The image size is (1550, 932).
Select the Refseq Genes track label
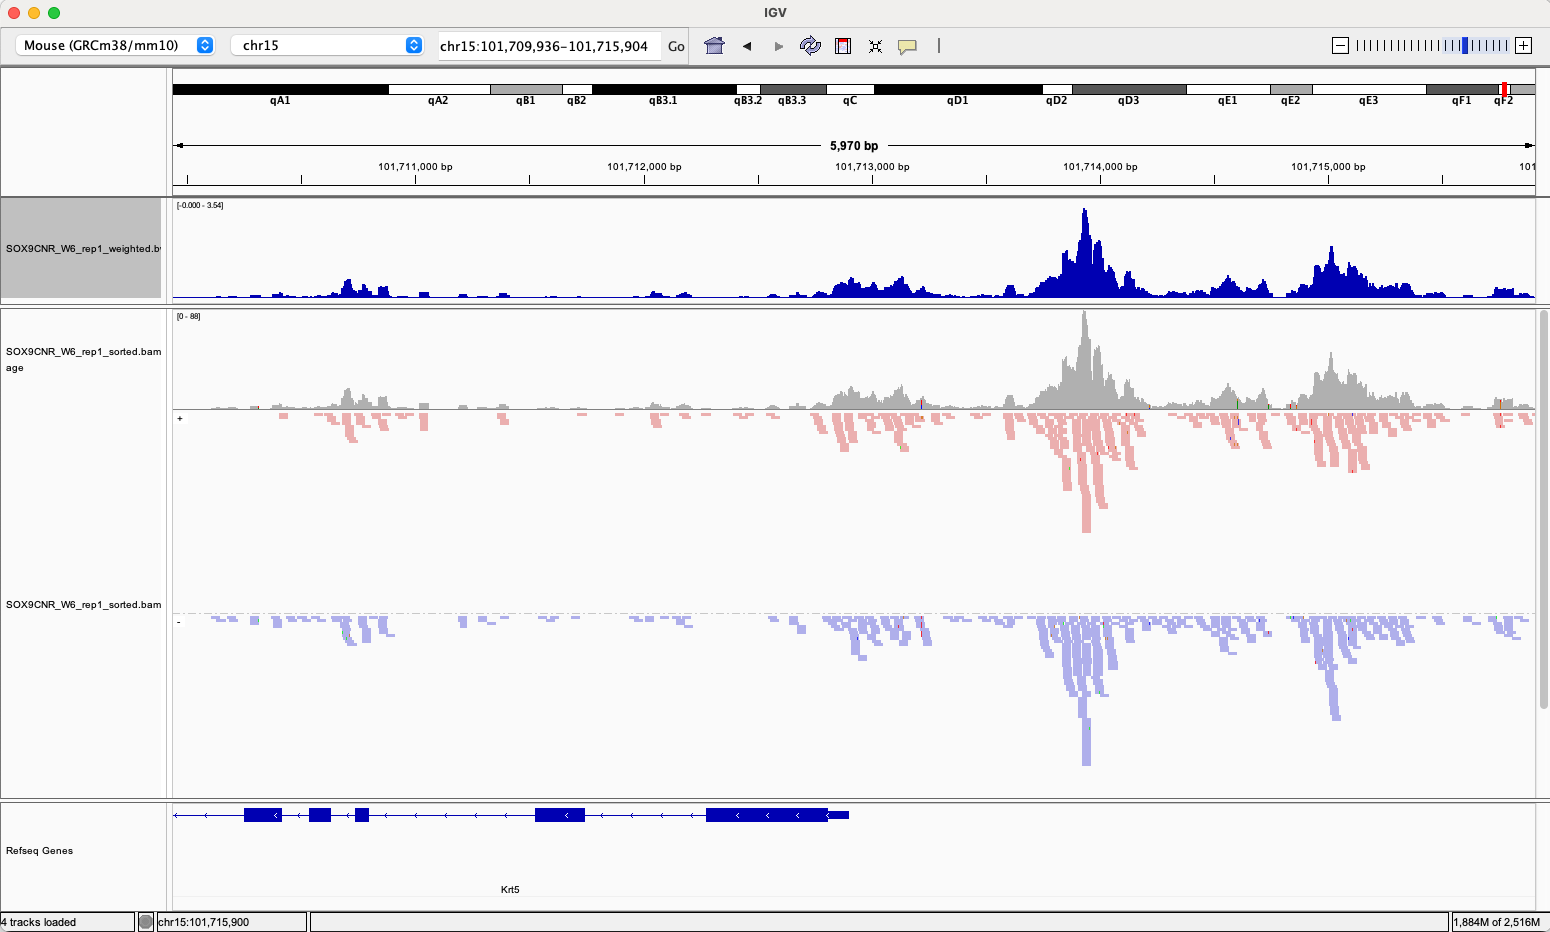(39, 851)
